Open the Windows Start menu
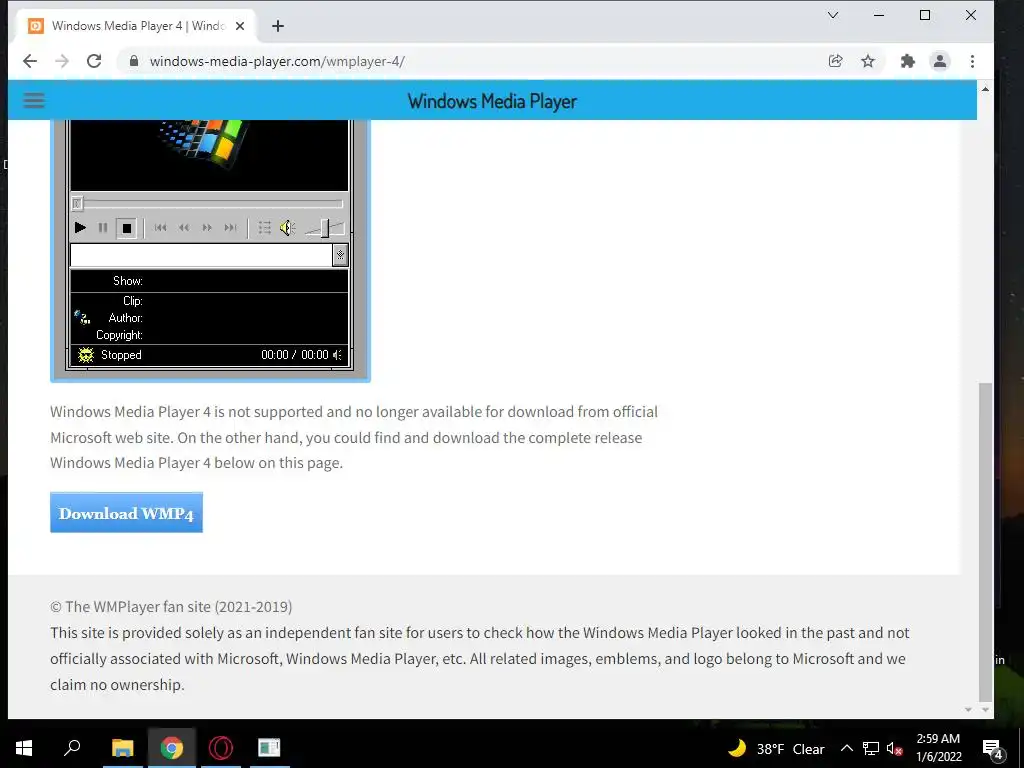The height and width of the screenshot is (768, 1024). (24, 748)
